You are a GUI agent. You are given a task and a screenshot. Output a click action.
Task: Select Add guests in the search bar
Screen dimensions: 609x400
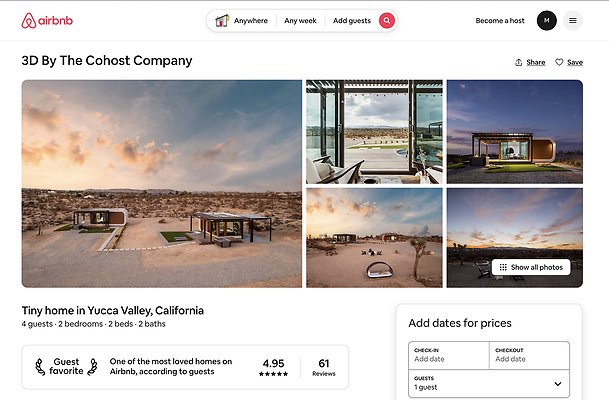click(x=351, y=21)
